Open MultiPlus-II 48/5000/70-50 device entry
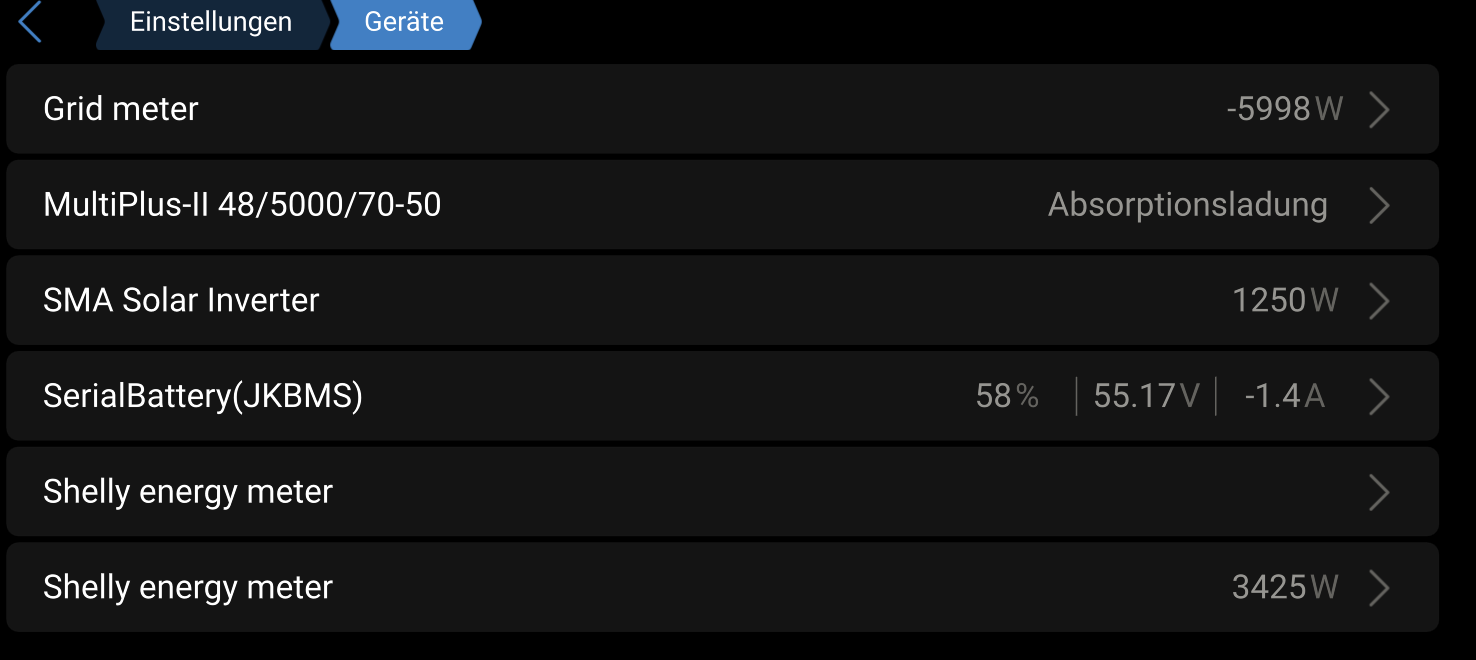The width and height of the screenshot is (1476, 660). click(722, 205)
